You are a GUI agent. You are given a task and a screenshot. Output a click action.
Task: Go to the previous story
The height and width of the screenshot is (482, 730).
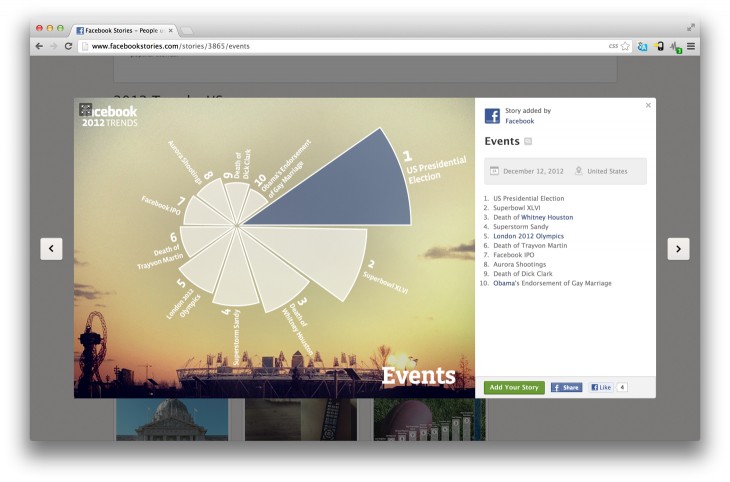click(x=51, y=249)
